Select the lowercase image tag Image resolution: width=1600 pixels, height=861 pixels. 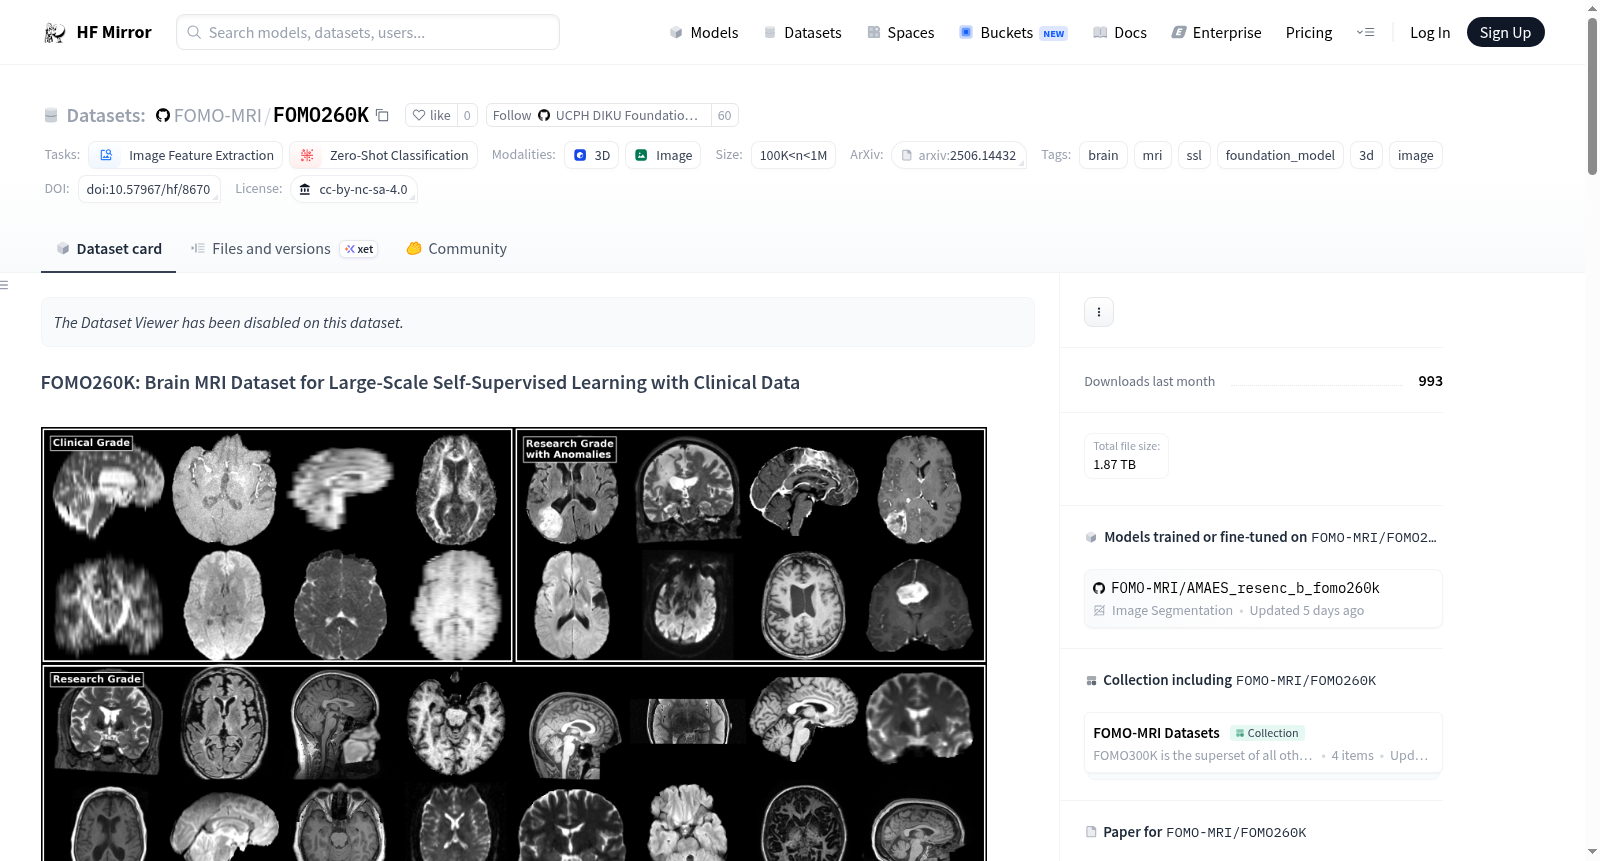(1415, 155)
